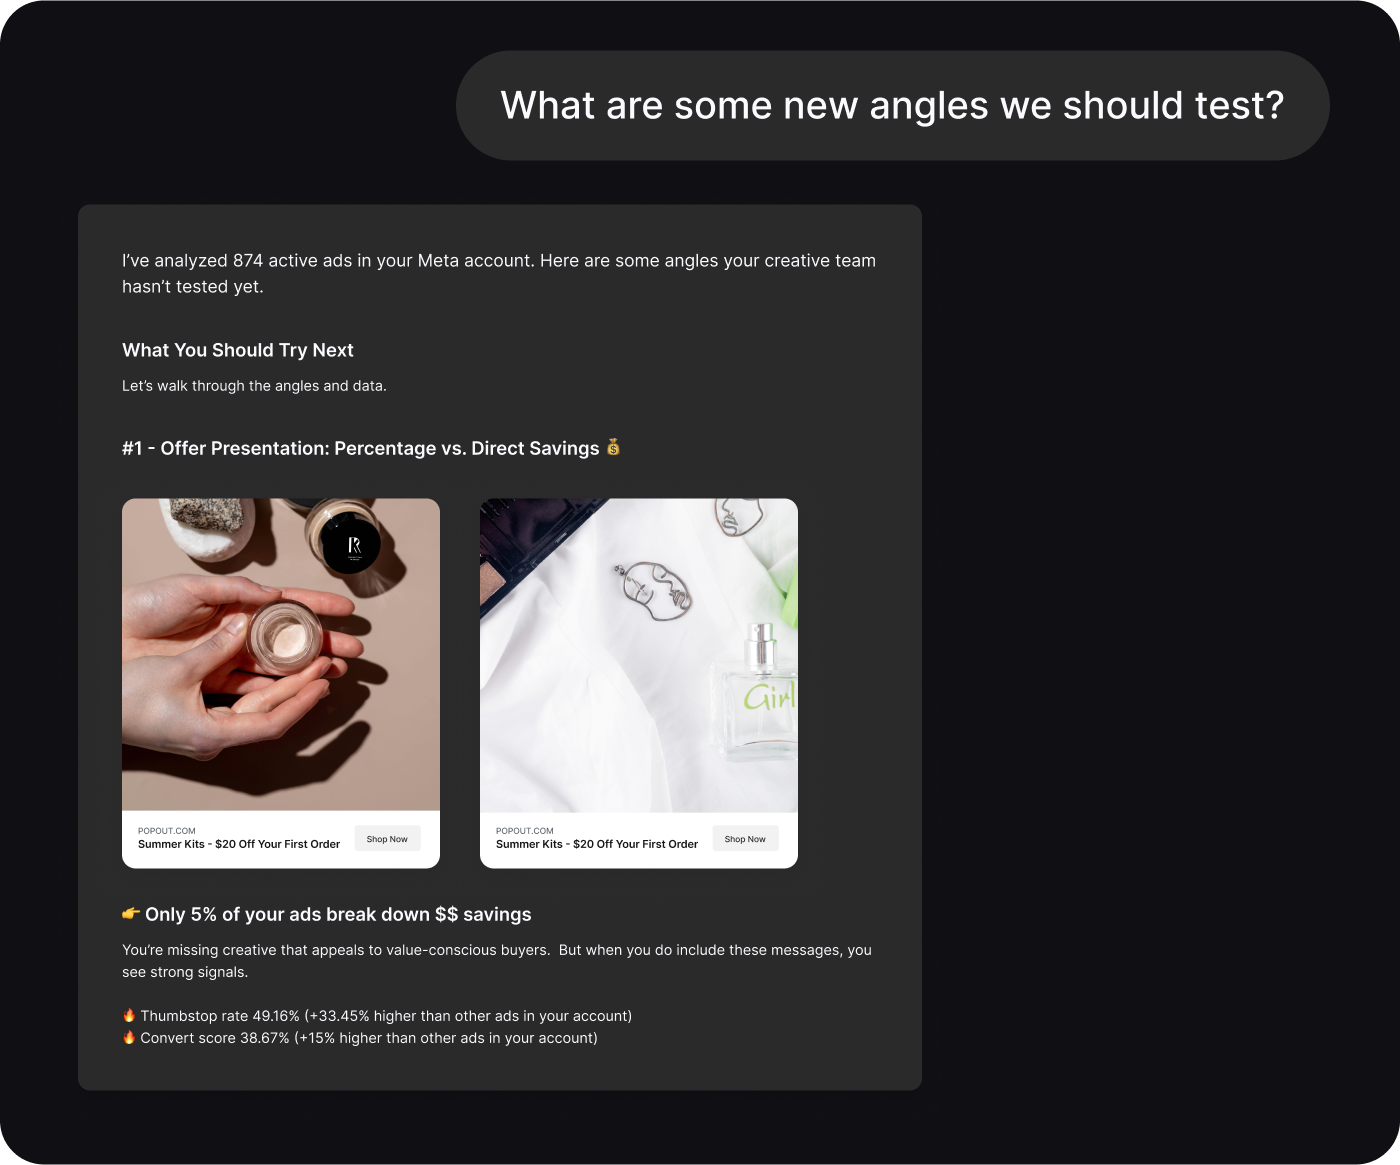Click the money bag emoji icon

tap(613, 447)
